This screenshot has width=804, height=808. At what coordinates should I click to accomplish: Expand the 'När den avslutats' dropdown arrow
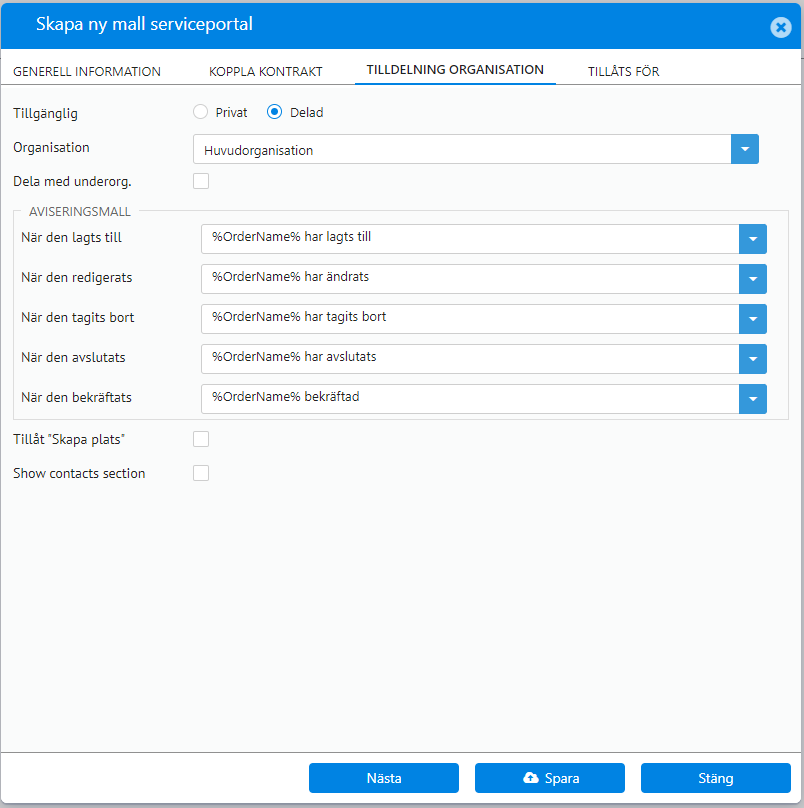[x=753, y=359]
